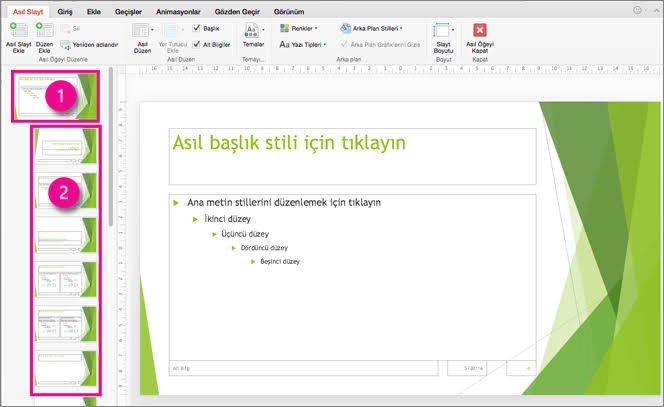Viewport: 664px width, 407px height.
Task: Click Yeniden adlandır in the ribbon
Action: (x=91, y=45)
